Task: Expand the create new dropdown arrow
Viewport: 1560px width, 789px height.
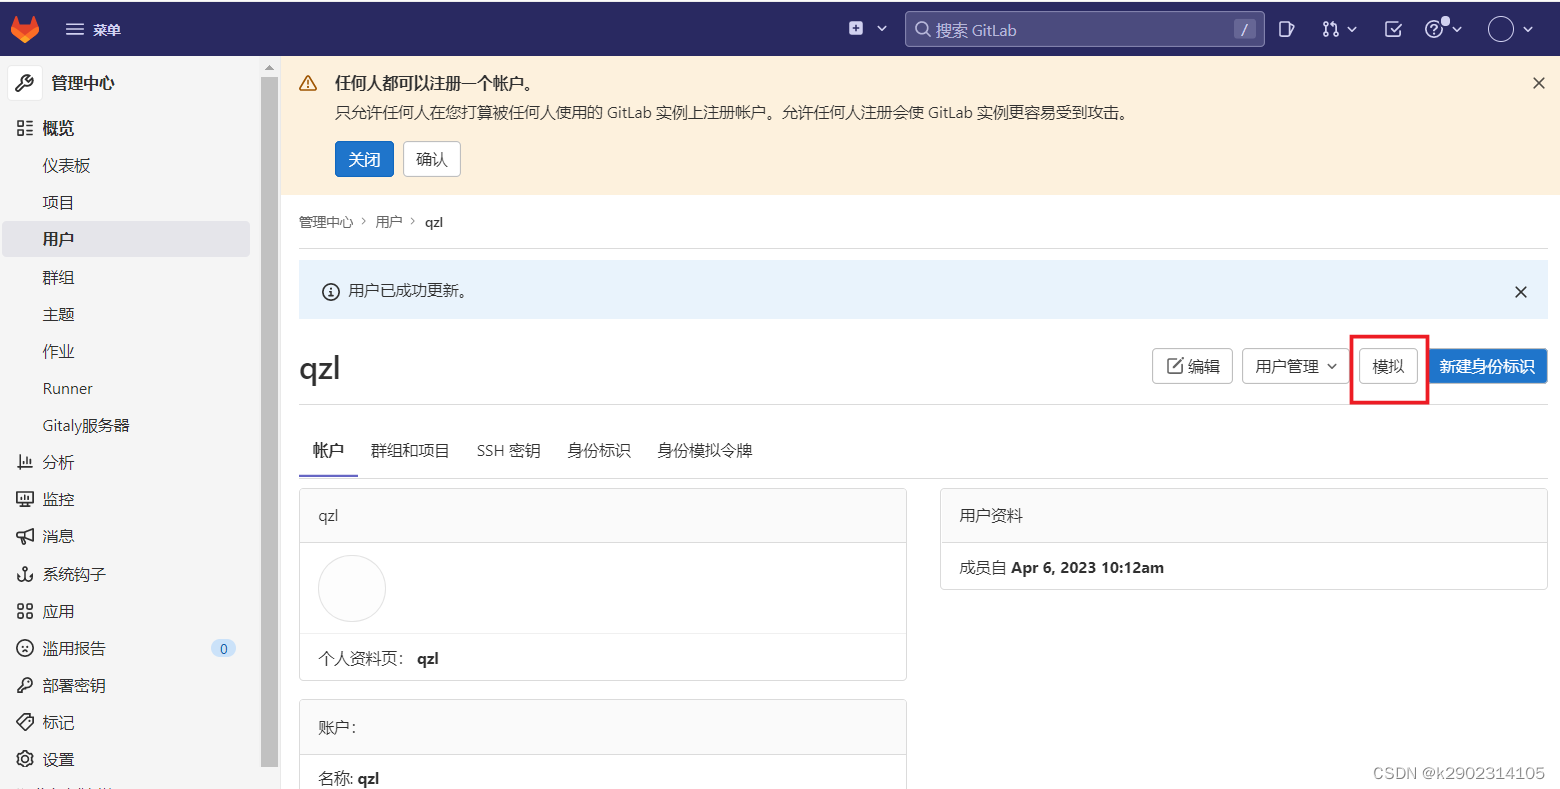Action: point(882,29)
